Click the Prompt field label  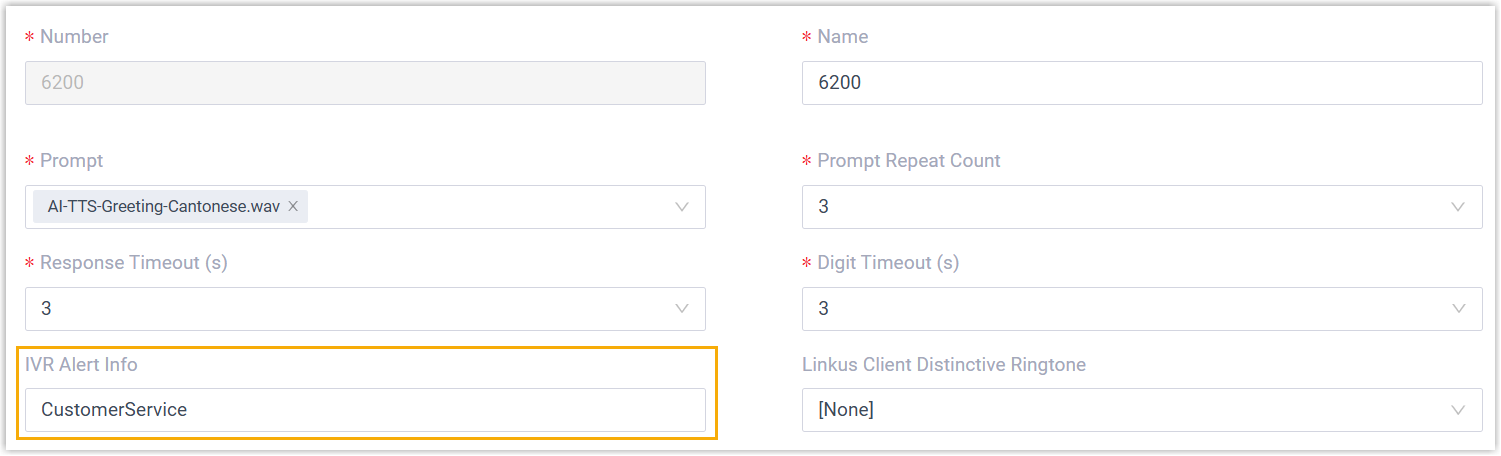click(x=71, y=161)
